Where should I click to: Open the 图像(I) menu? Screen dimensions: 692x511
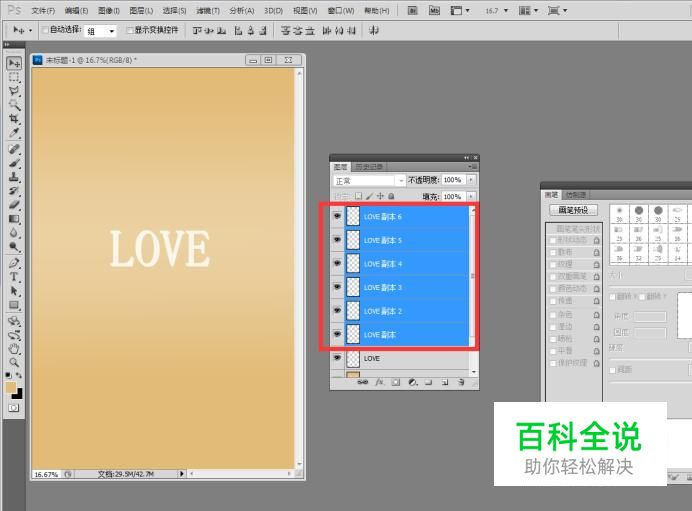(109, 11)
